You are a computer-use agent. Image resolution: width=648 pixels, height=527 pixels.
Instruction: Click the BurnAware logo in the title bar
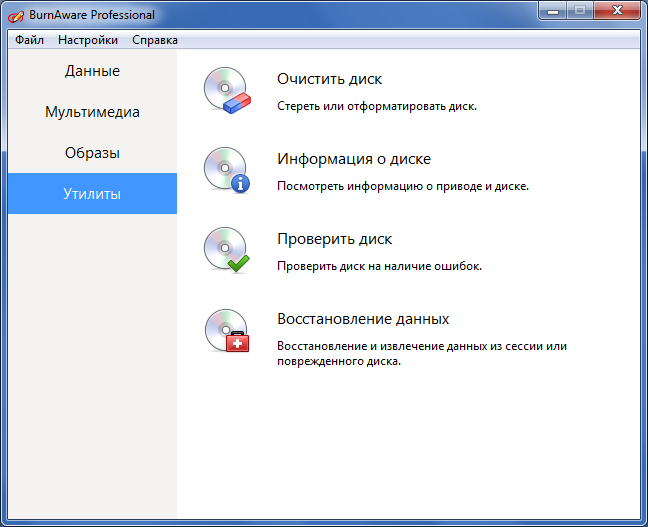pyautogui.click(x=16, y=15)
